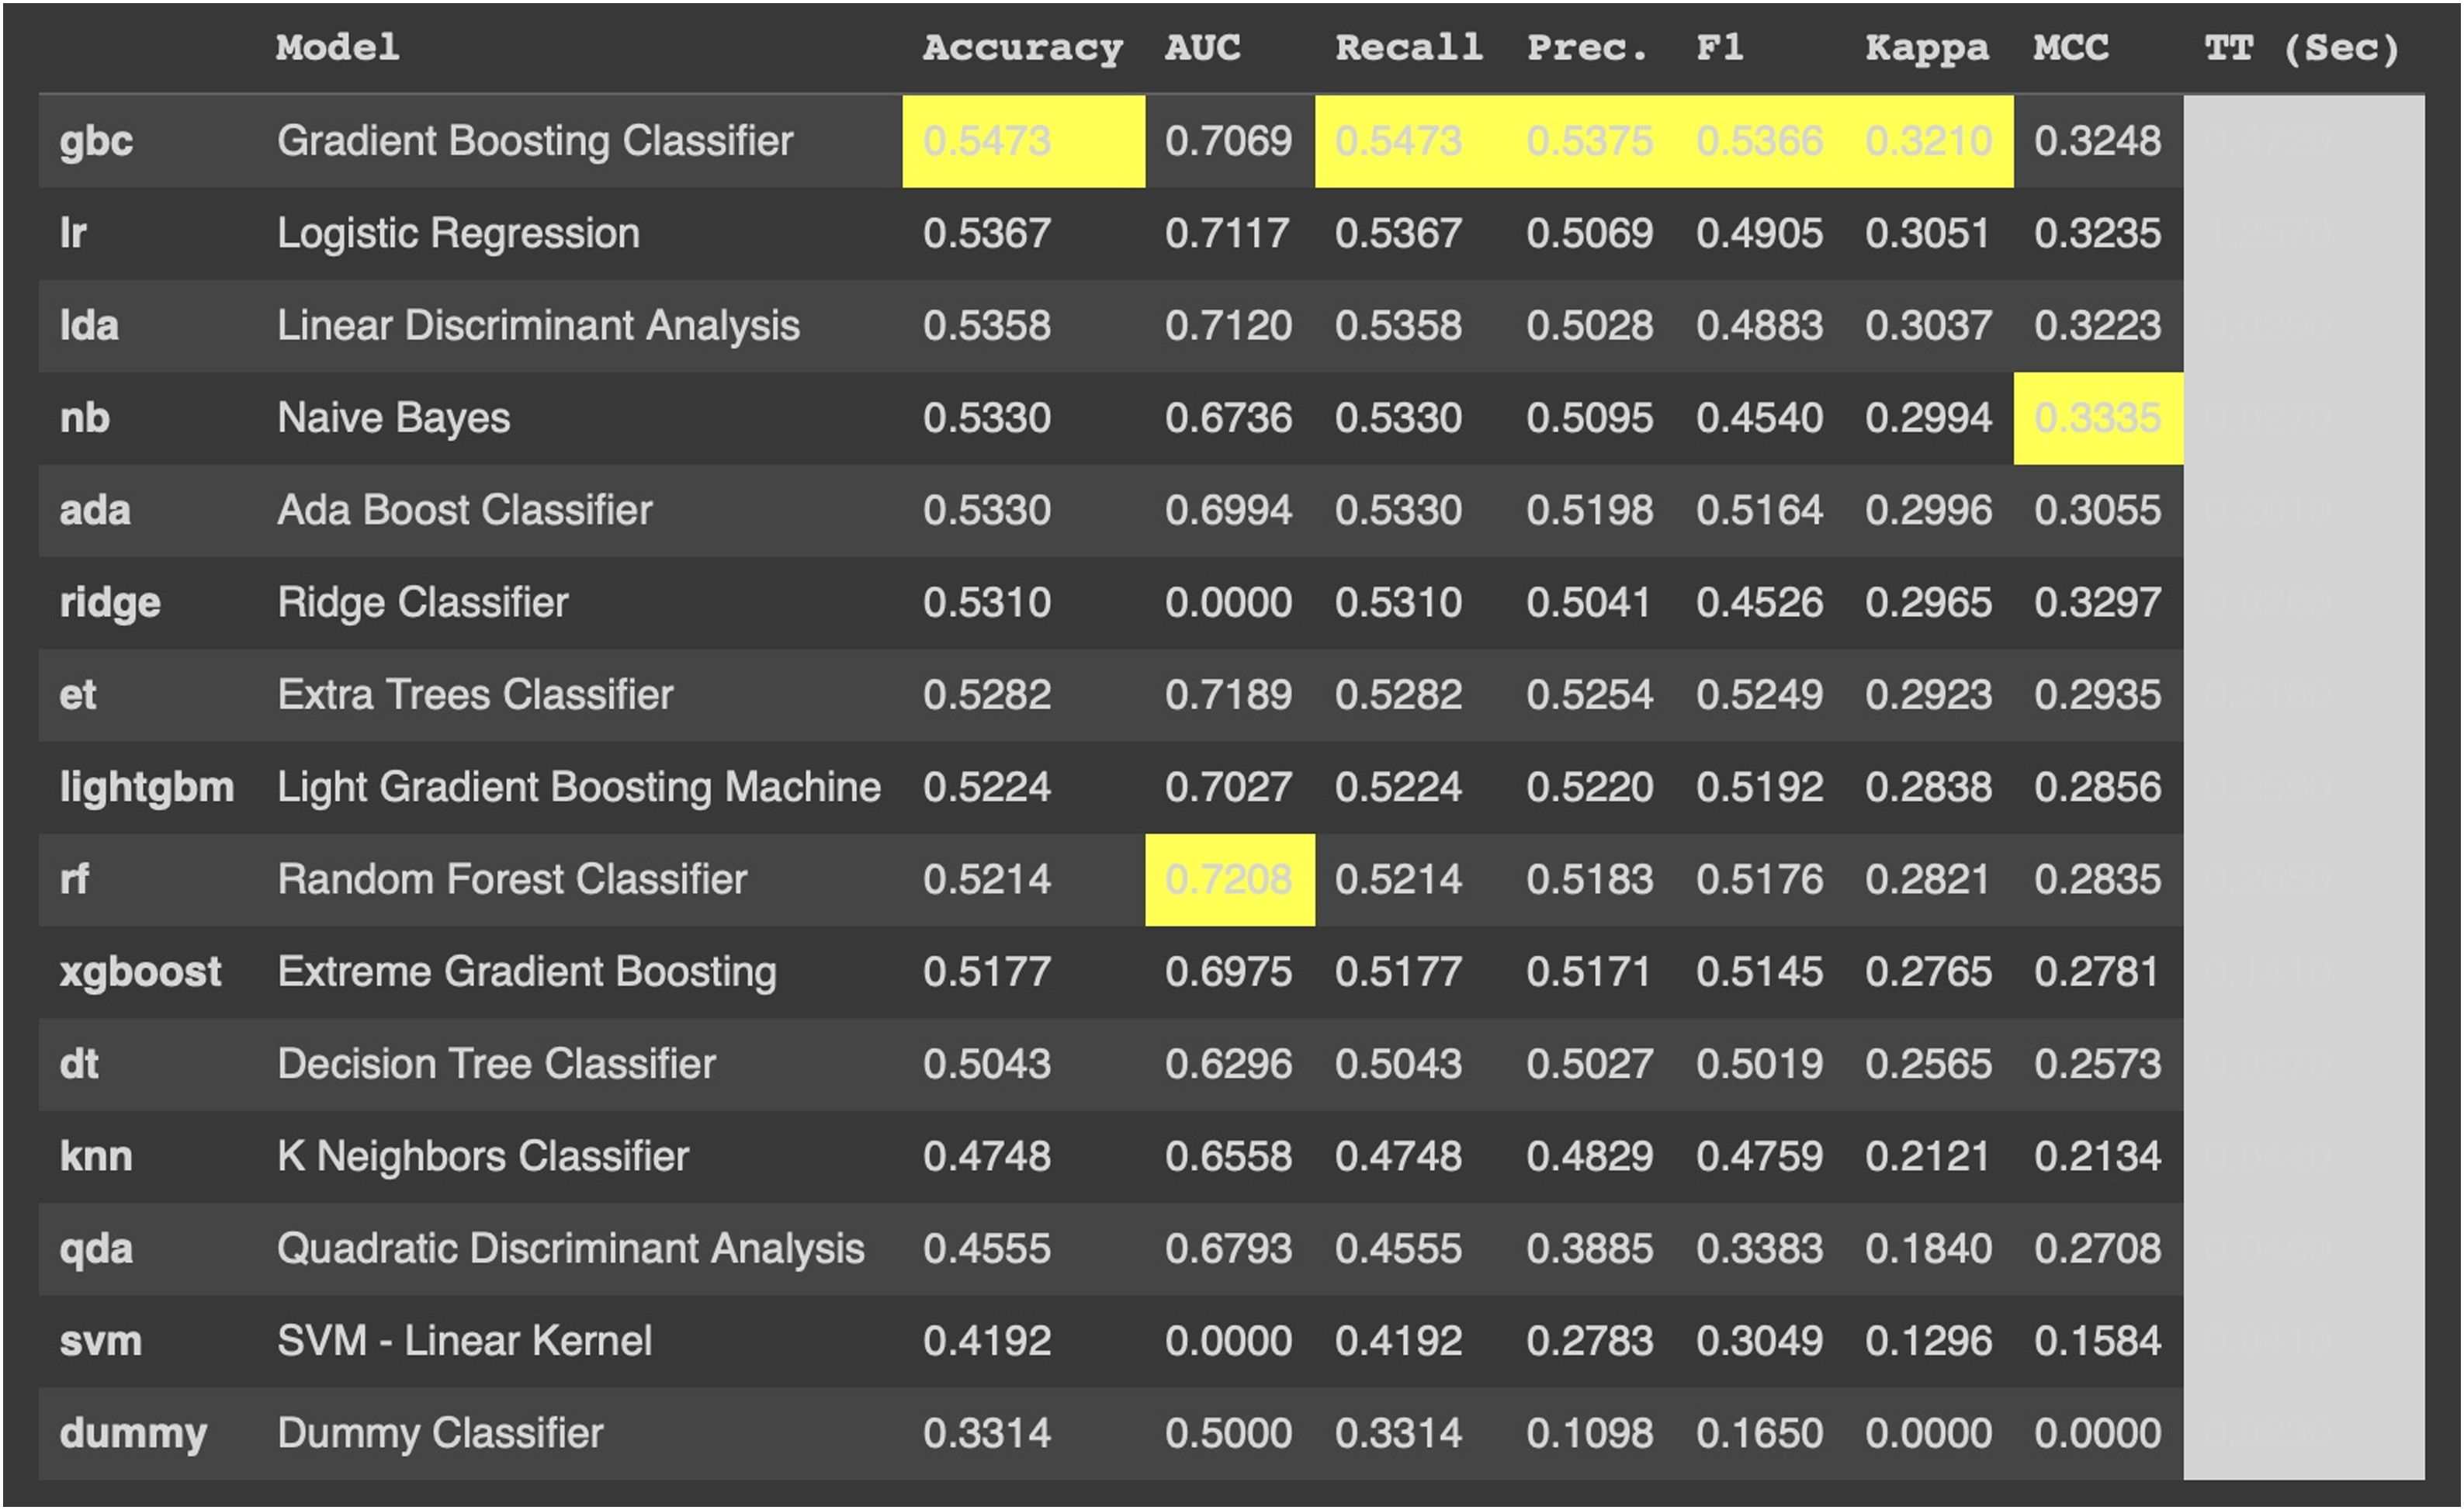The image size is (2464, 1510).
Task: Select the Recall column header
Action: coord(1408,47)
